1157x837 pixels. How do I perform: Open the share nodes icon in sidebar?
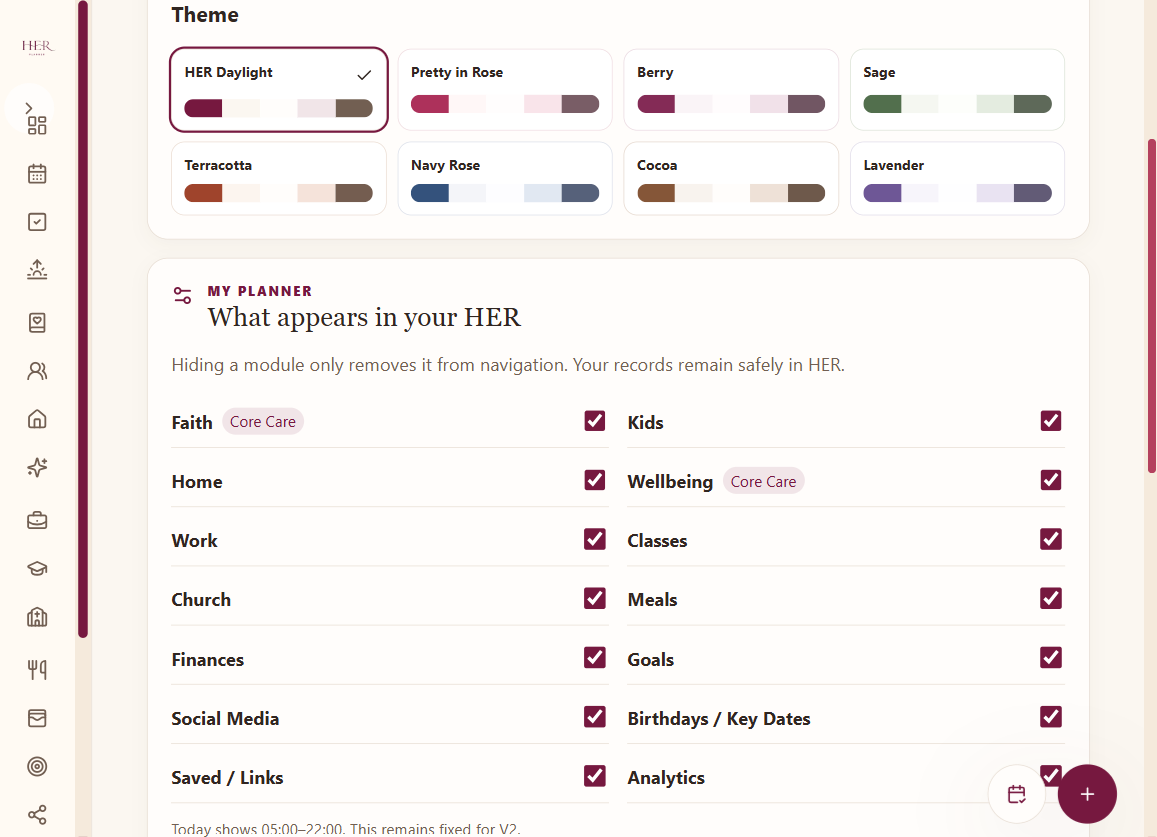37,815
